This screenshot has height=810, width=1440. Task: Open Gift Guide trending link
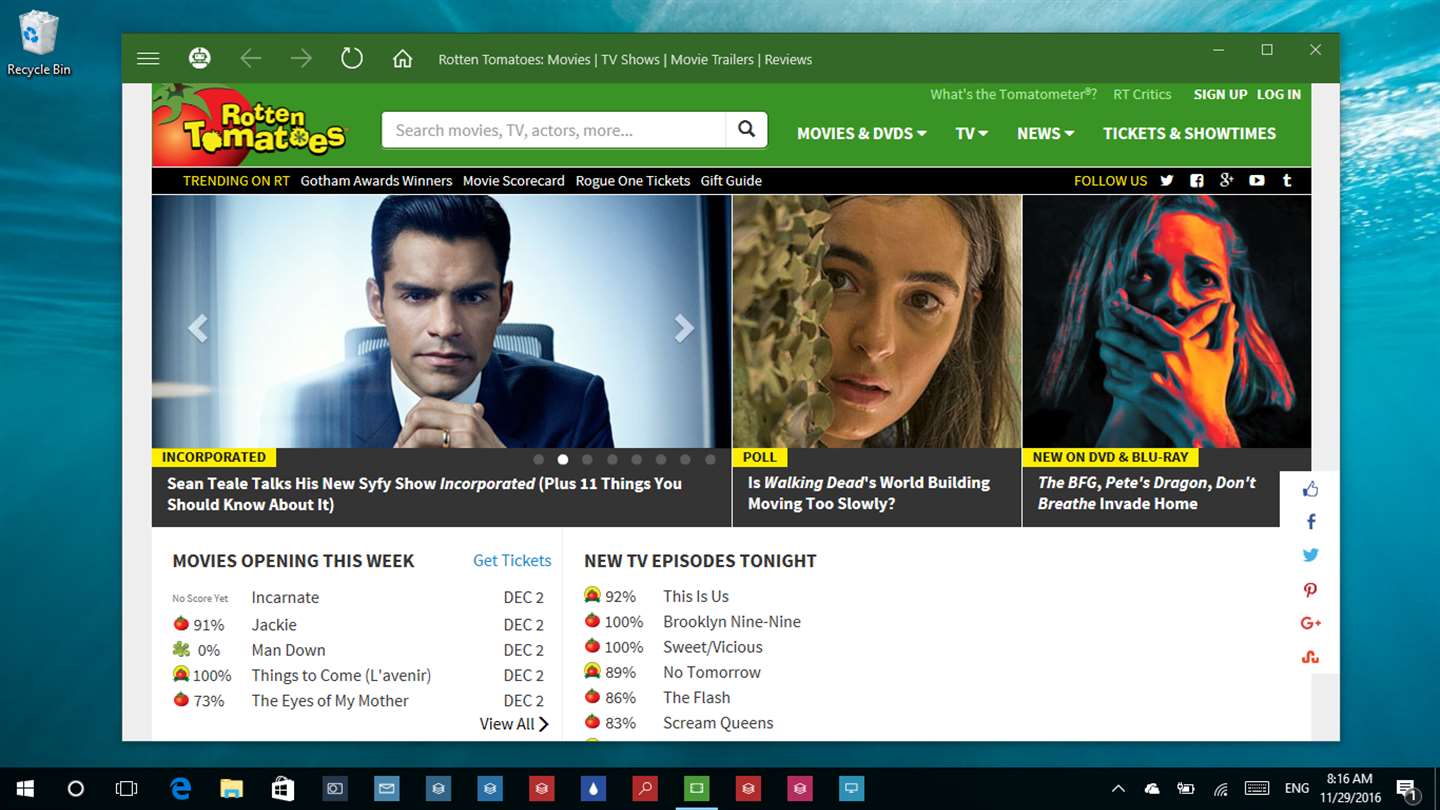(x=731, y=181)
